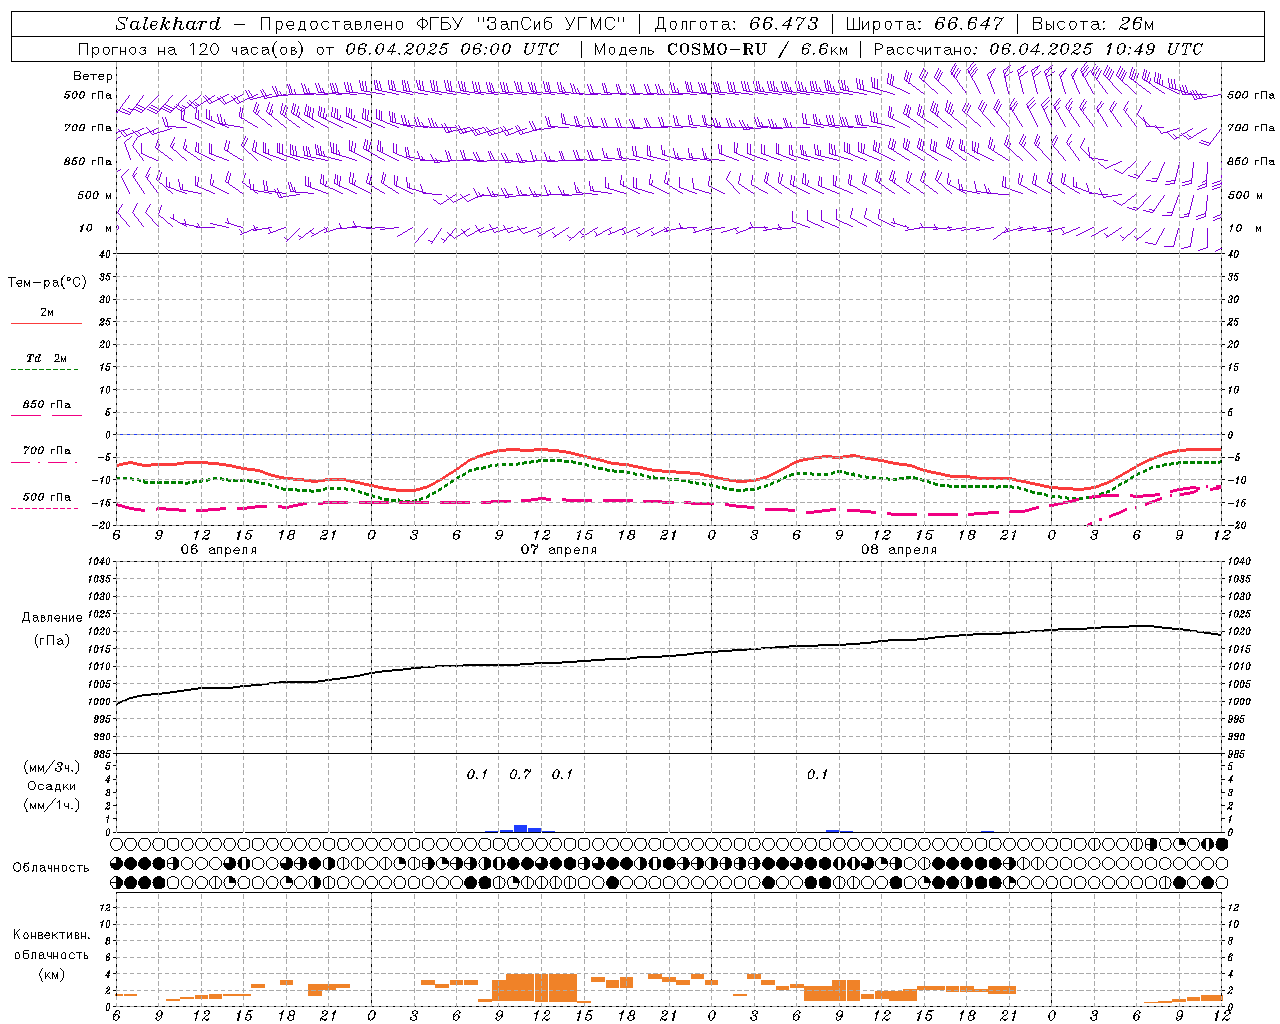
Task: Click the "Тем-ра(°C)" temperature panel label
Action: click(47, 283)
